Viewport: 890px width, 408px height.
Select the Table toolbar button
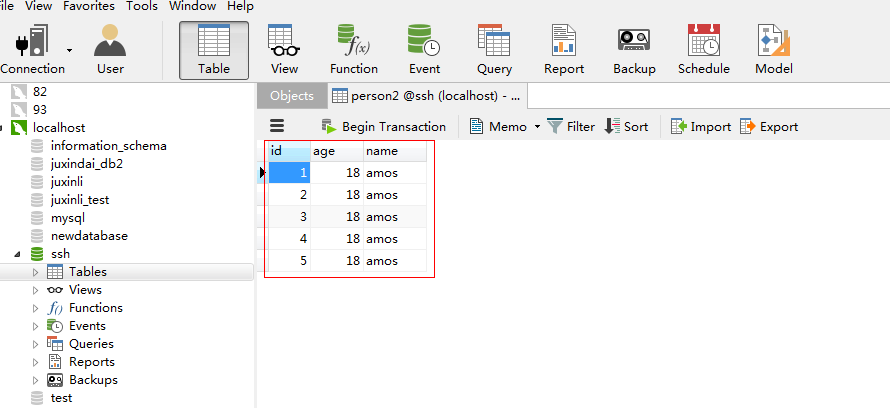click(x=214, y=51)
